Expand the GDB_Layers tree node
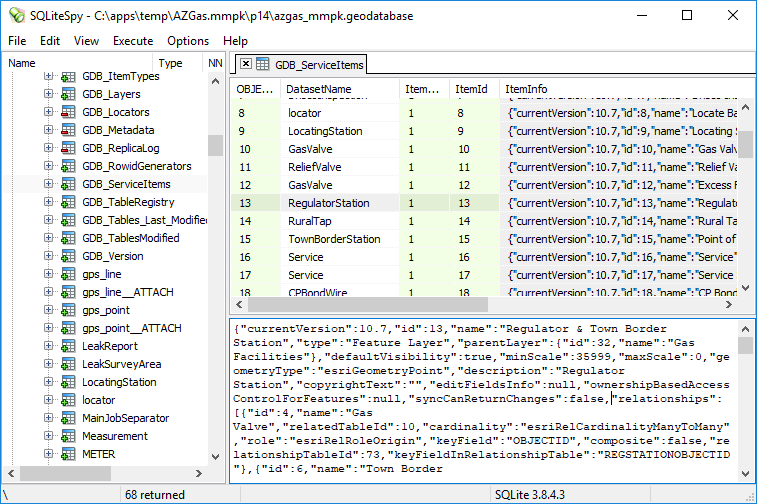Screen dimensions: 757x504 (48, 94)
